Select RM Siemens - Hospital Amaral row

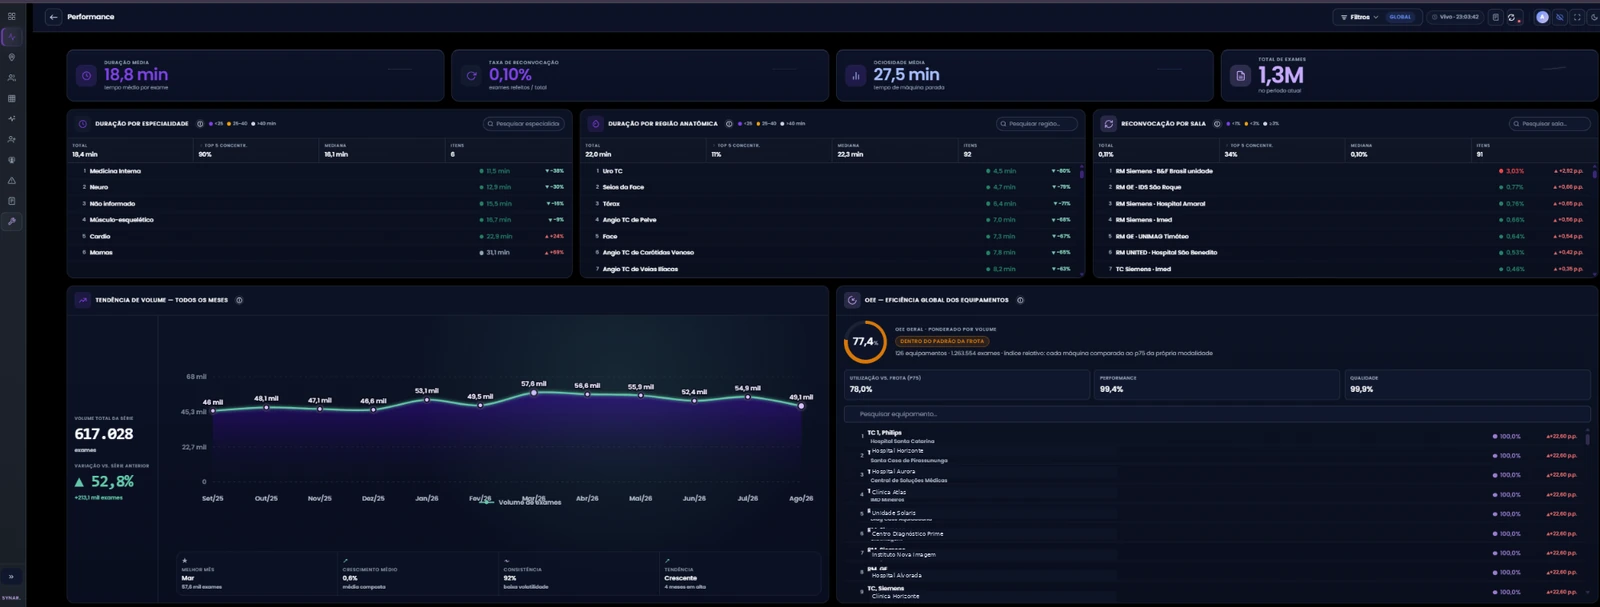[x=1342, y=203]
